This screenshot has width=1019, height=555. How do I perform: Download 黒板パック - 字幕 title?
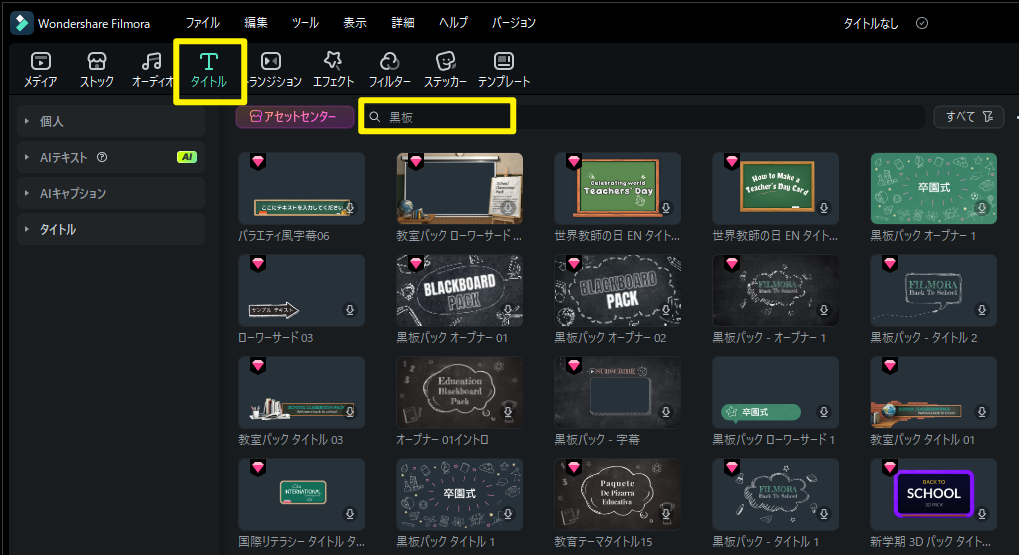[666, 412]
